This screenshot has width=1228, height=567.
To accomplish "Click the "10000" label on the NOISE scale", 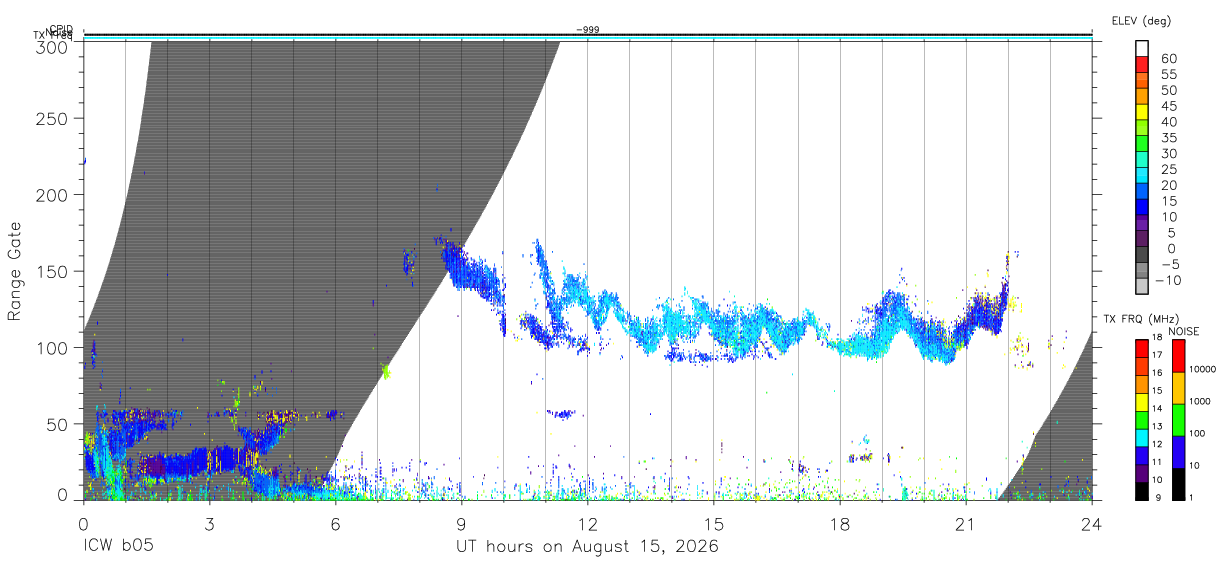I will tap(1203, 370).
